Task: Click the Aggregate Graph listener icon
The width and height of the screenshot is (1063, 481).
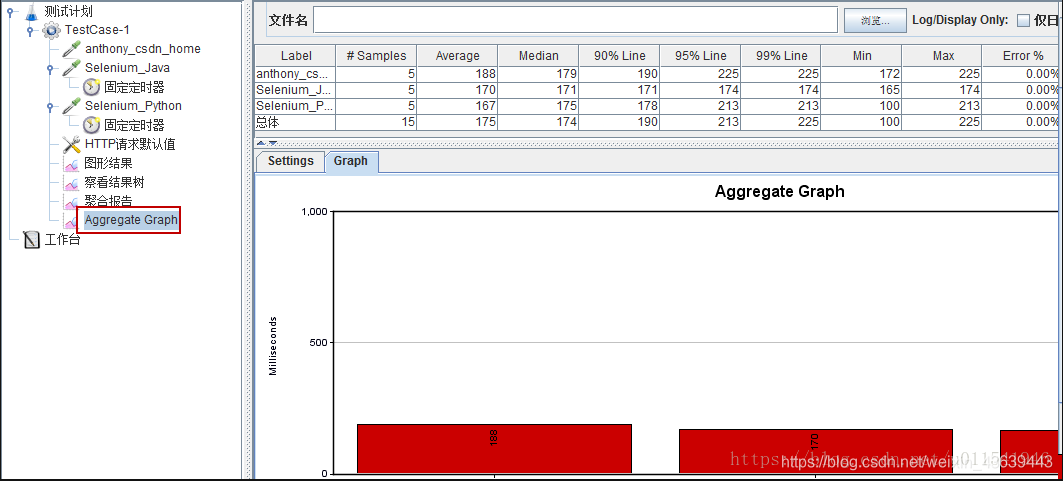Action: tap(70, 220)
